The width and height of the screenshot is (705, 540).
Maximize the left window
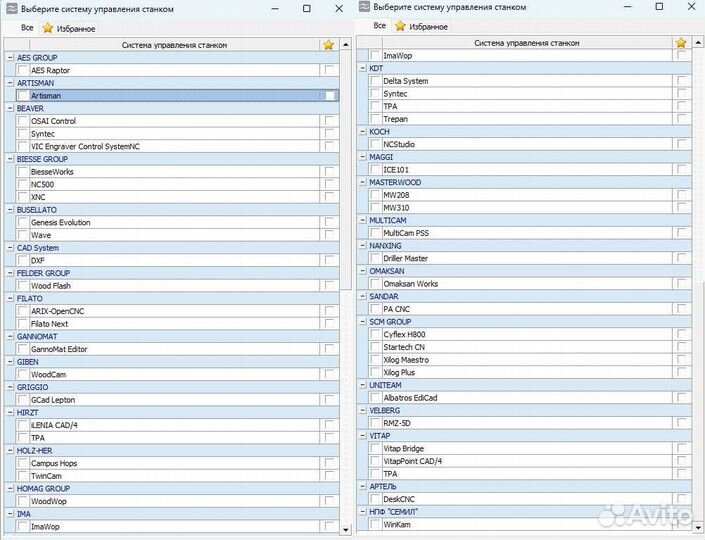point(307,8)
